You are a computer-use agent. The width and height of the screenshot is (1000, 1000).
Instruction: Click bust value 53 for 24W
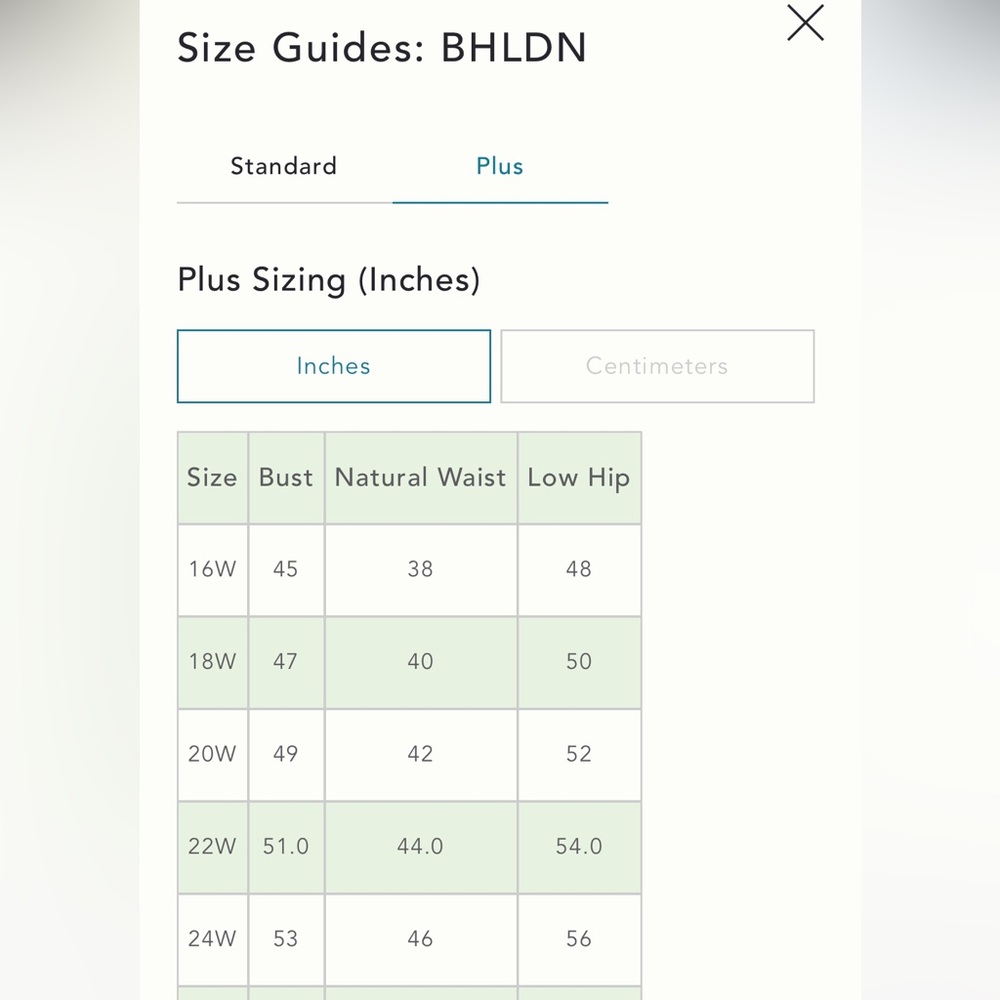[x=286, y=939]
